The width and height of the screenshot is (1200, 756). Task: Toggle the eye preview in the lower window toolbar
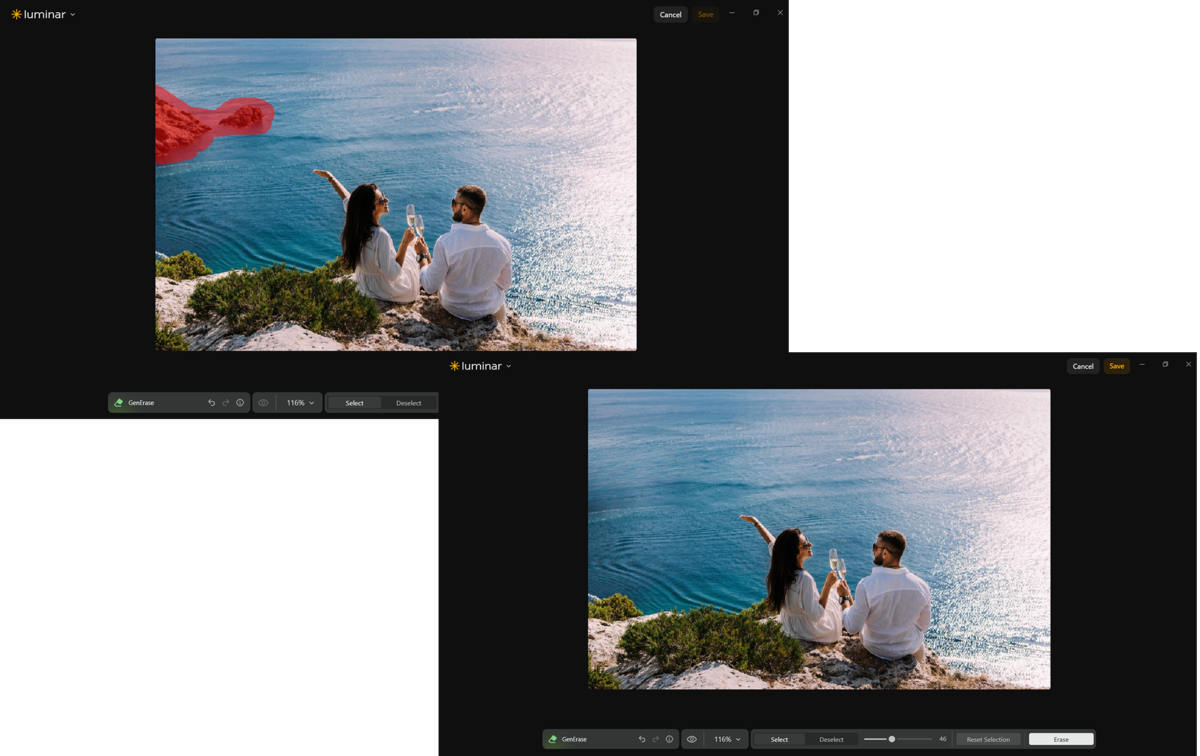click(x=691, y=739)
